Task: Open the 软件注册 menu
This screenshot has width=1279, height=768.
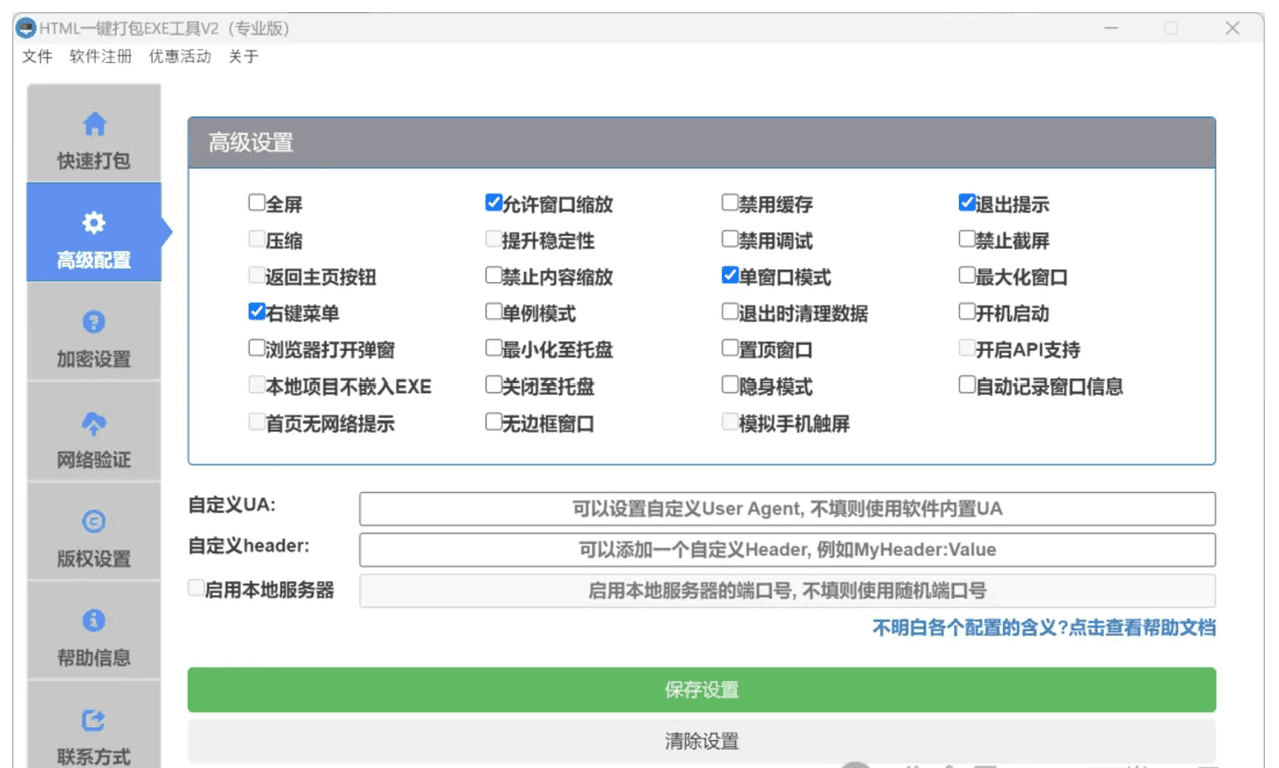Action: pos(100,57)
